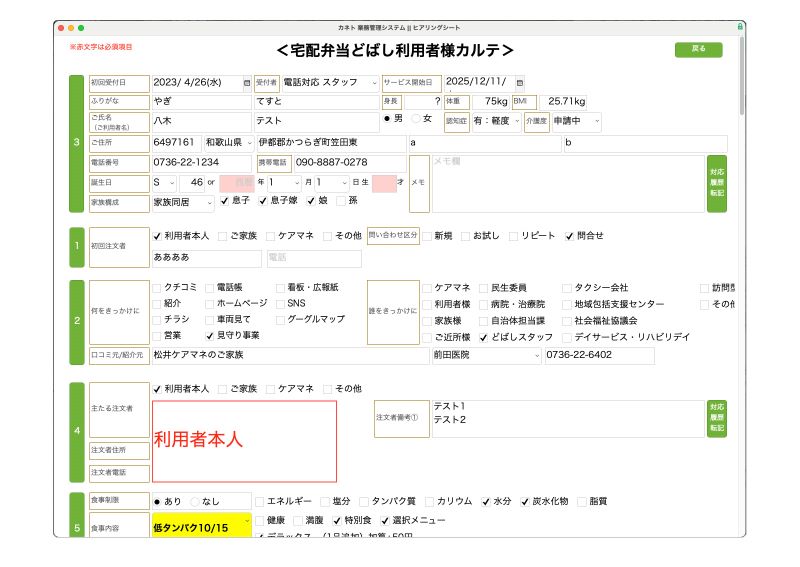This screenshot has height=567, width=800.
Task: Open the 食事内容 dropdown 低タンパク10/15
Action: pyautogui.click(x=202, y=527)
